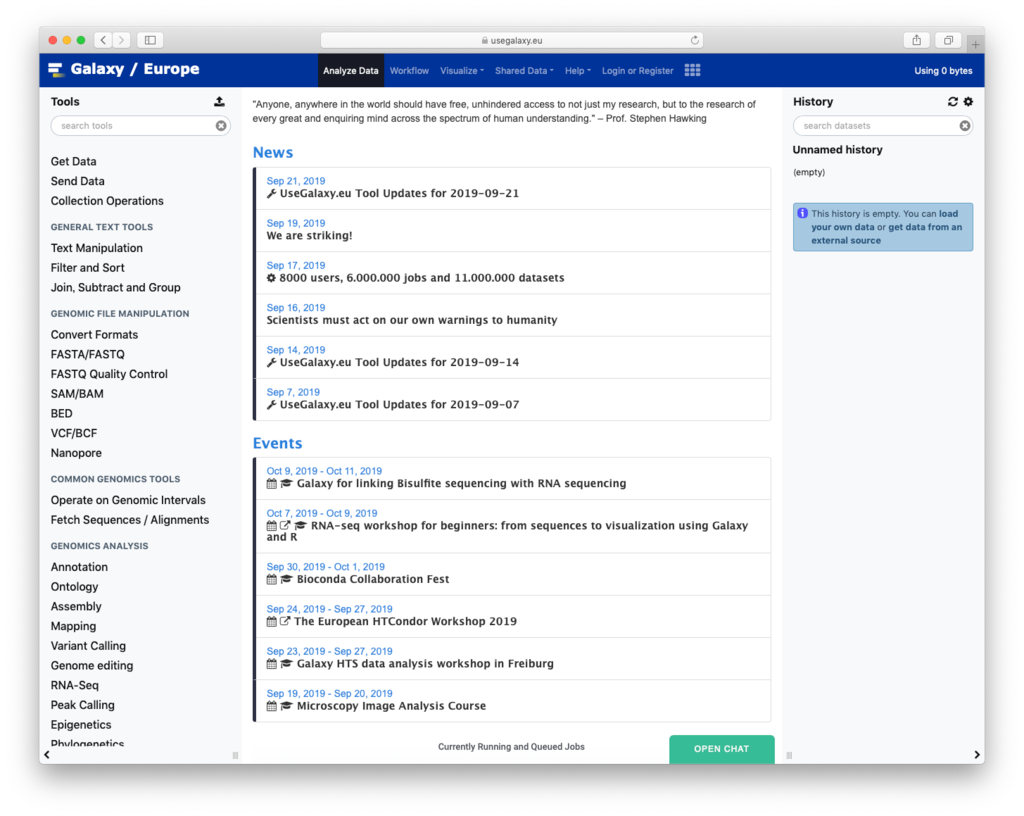The height and width of the screenshot is (816, 1024).
Task: Open the Visualize dropdown menu
Action: coord(462,71)
